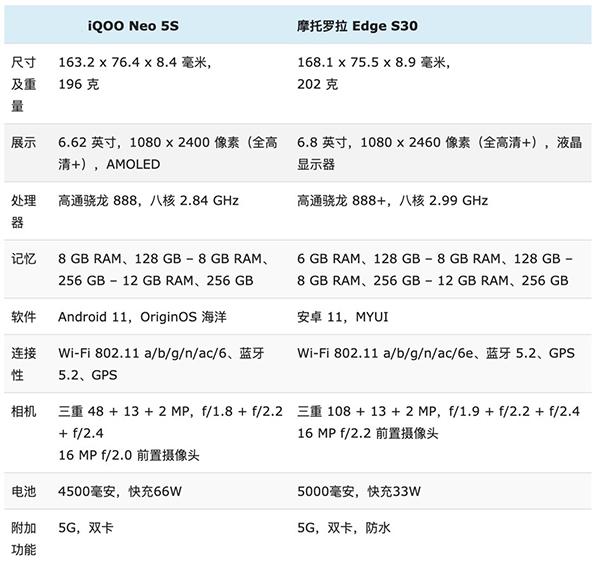Screen dimensions: 600x566
Task: Select the 高通骁龙 888+ 2.99 GHz cell
Action: point(392,201)
